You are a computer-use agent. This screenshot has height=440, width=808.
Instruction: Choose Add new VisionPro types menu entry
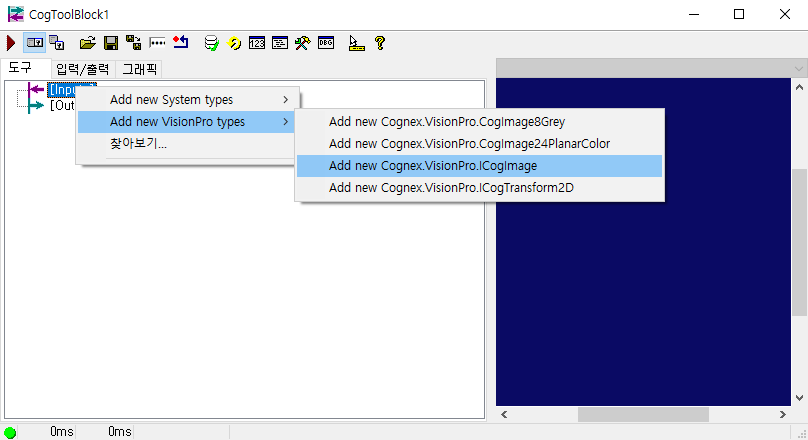click(x=187, y=122)
